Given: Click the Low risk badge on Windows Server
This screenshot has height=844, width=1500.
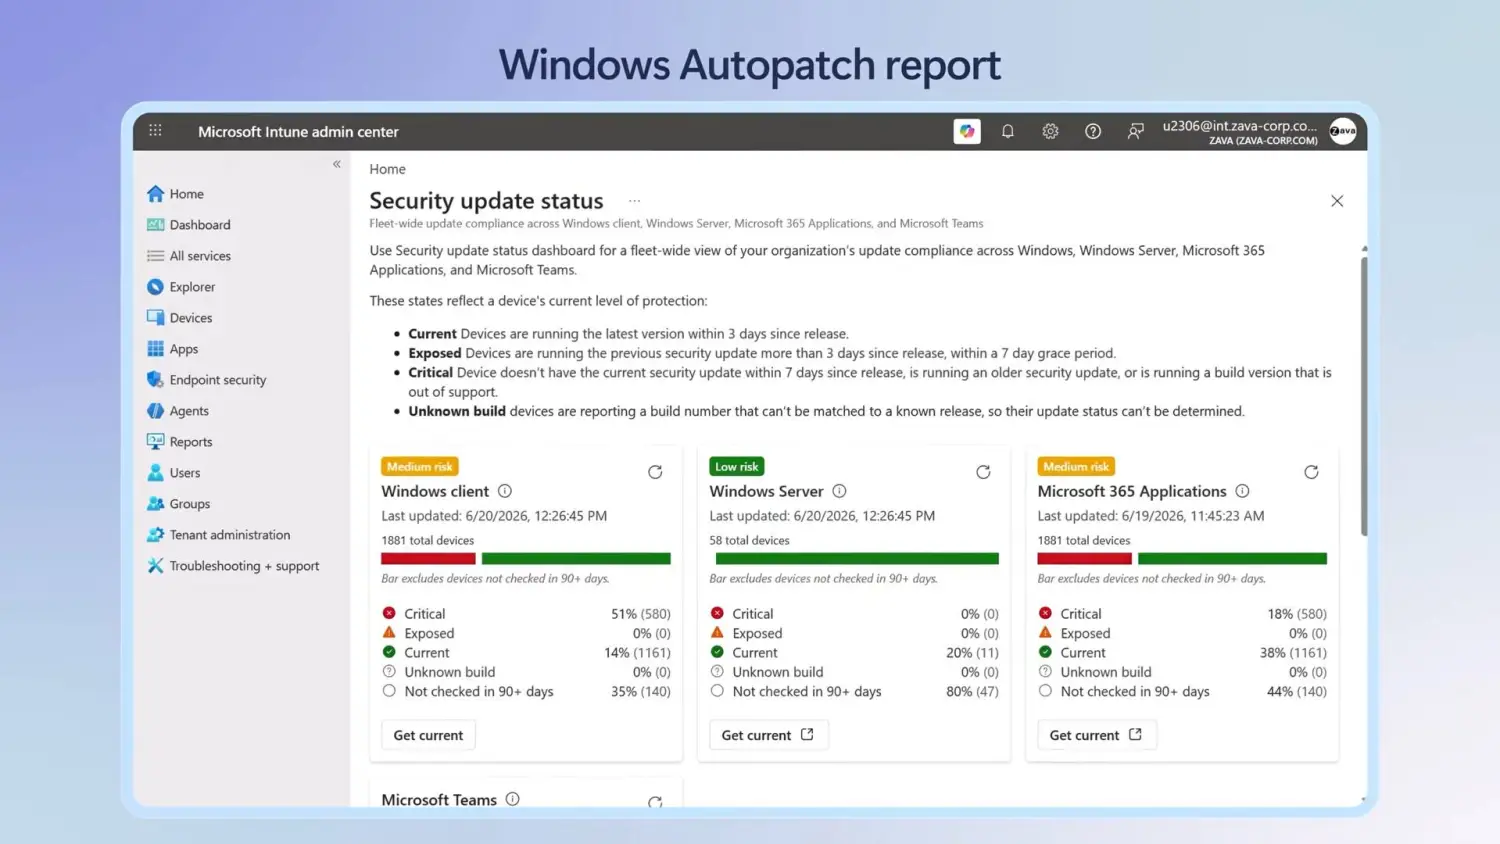Looking at the screenshot, I should (x=737, y=467).
